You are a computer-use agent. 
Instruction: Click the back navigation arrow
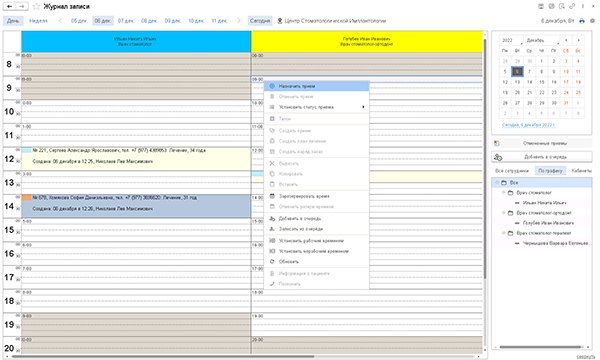10,7
